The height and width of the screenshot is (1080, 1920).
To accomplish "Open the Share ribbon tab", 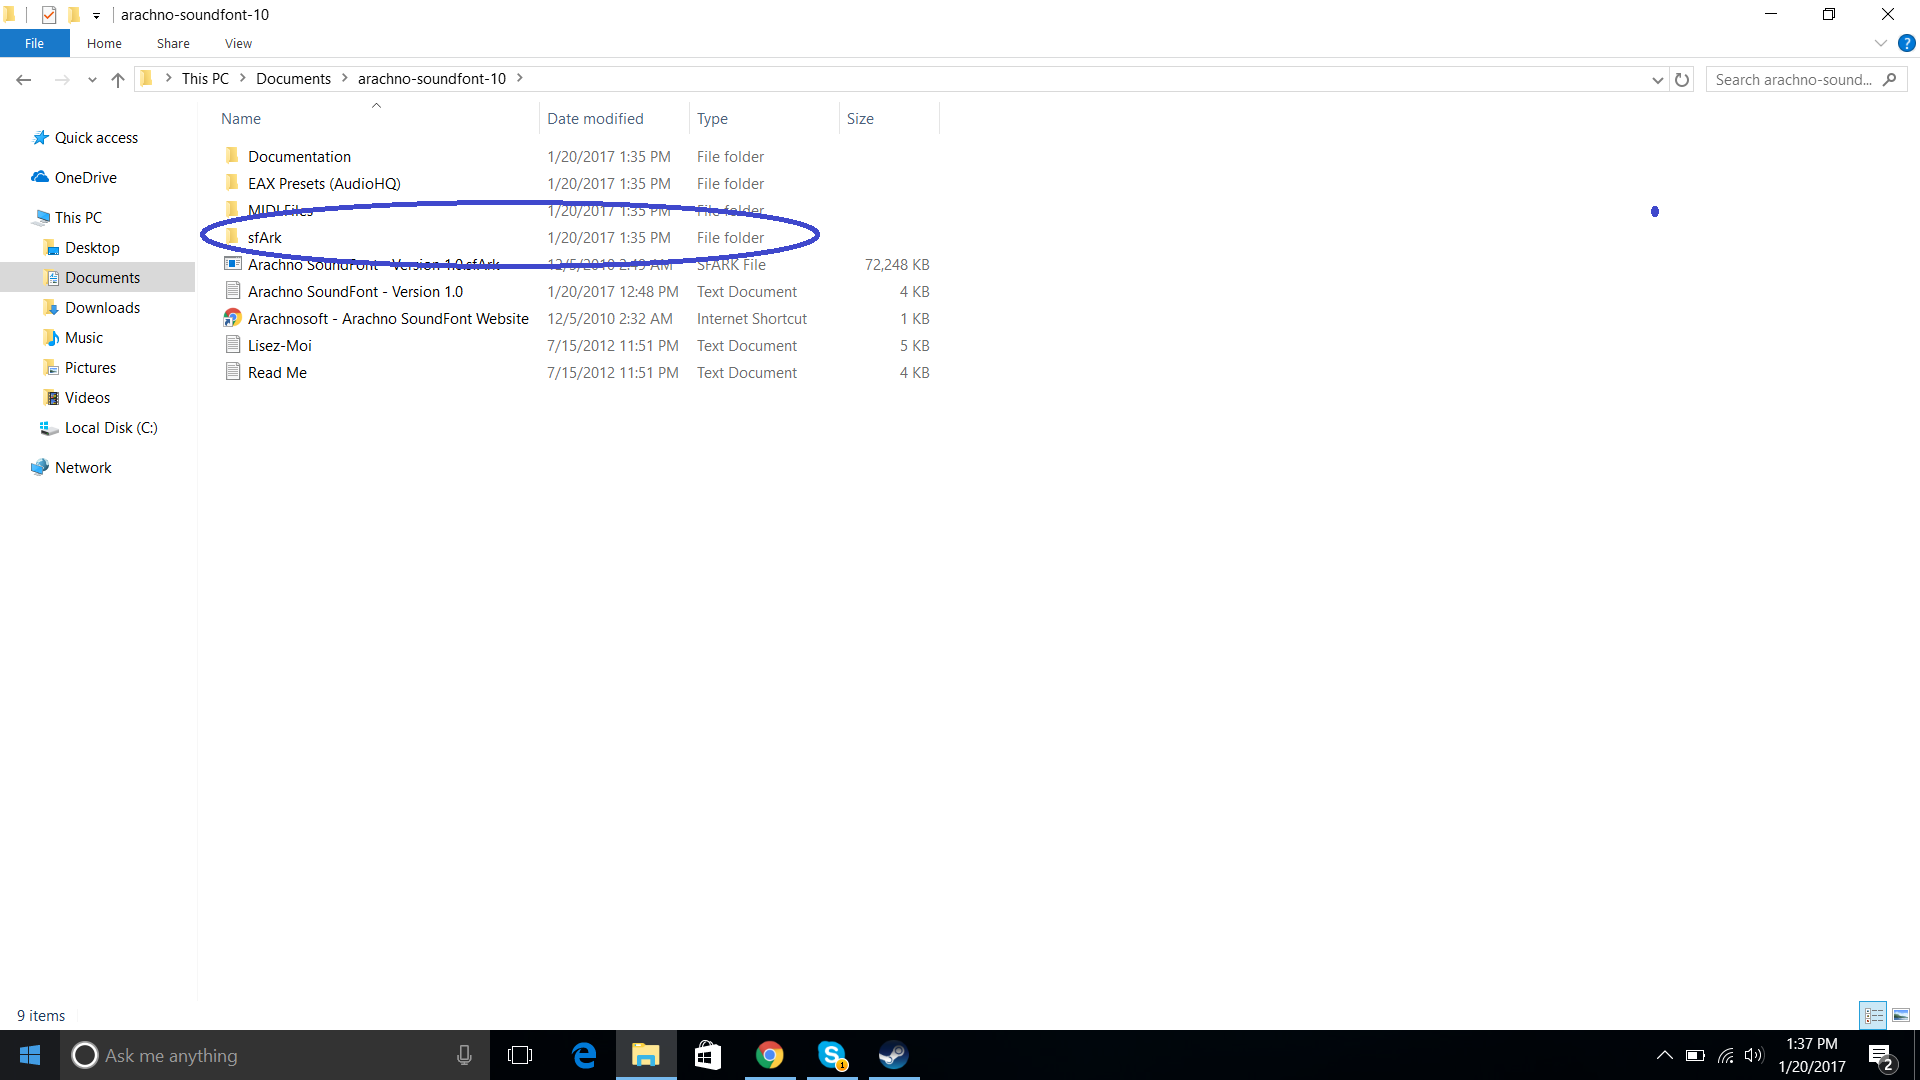I will pyautogui.click(x=173, y=43).
